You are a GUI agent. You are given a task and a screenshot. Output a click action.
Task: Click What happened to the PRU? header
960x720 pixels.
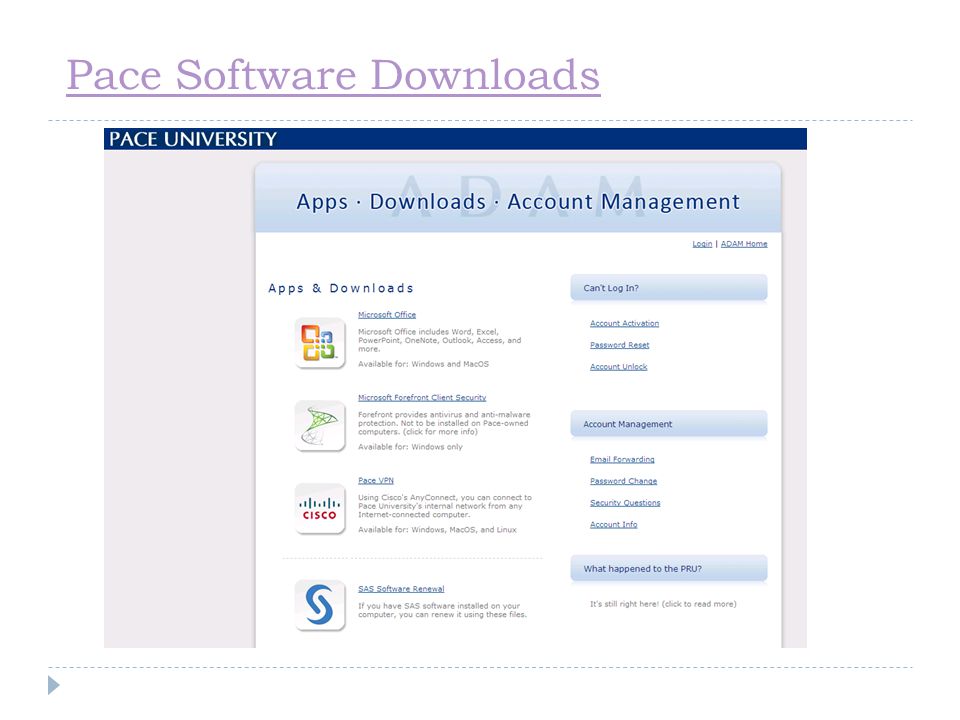click(x=669, y=568)
